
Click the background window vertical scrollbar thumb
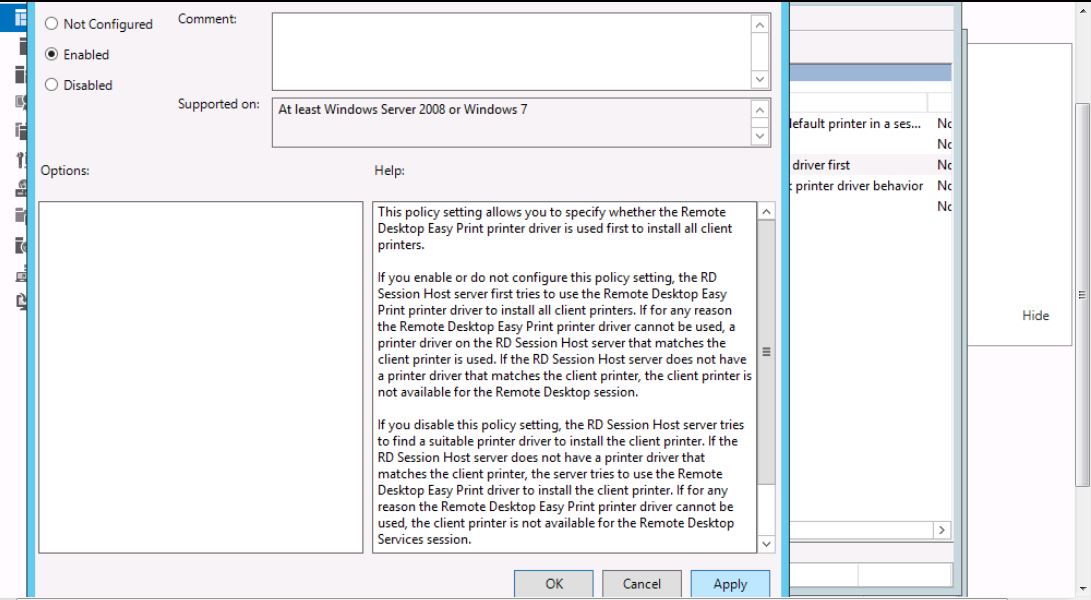[1082, 295]
